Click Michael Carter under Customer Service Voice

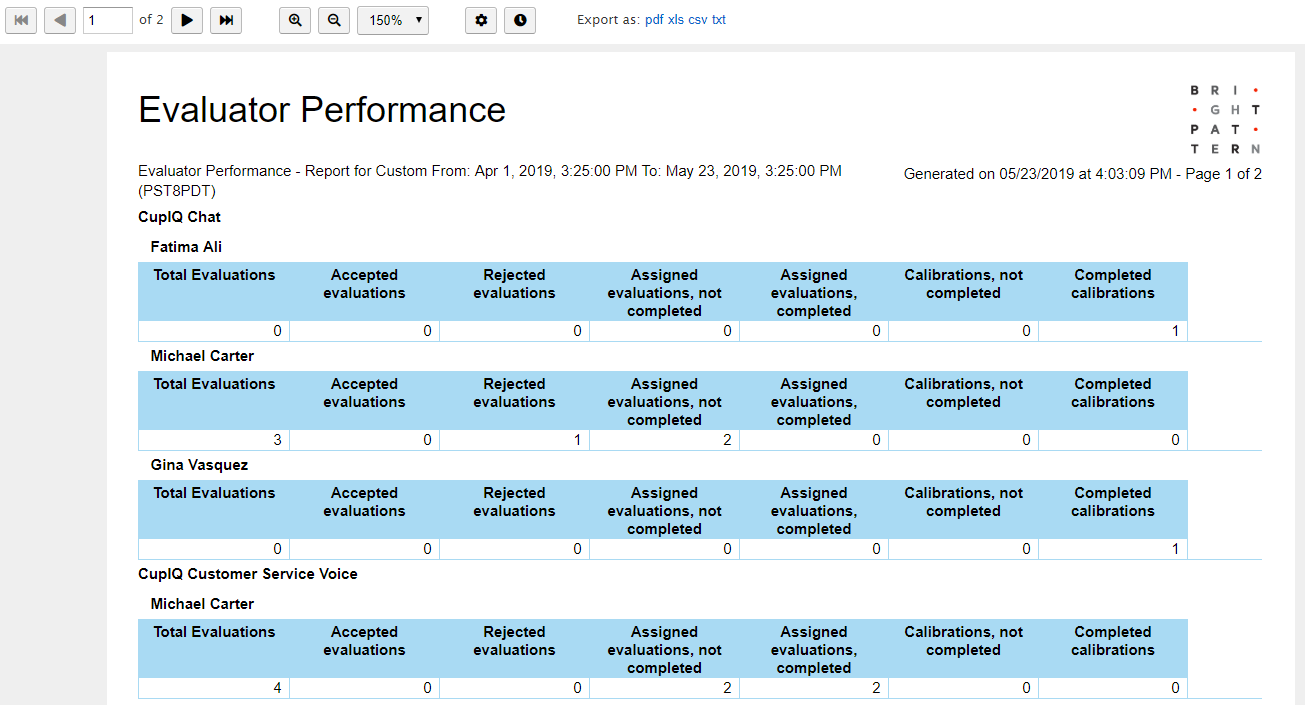tap(202, 604)
